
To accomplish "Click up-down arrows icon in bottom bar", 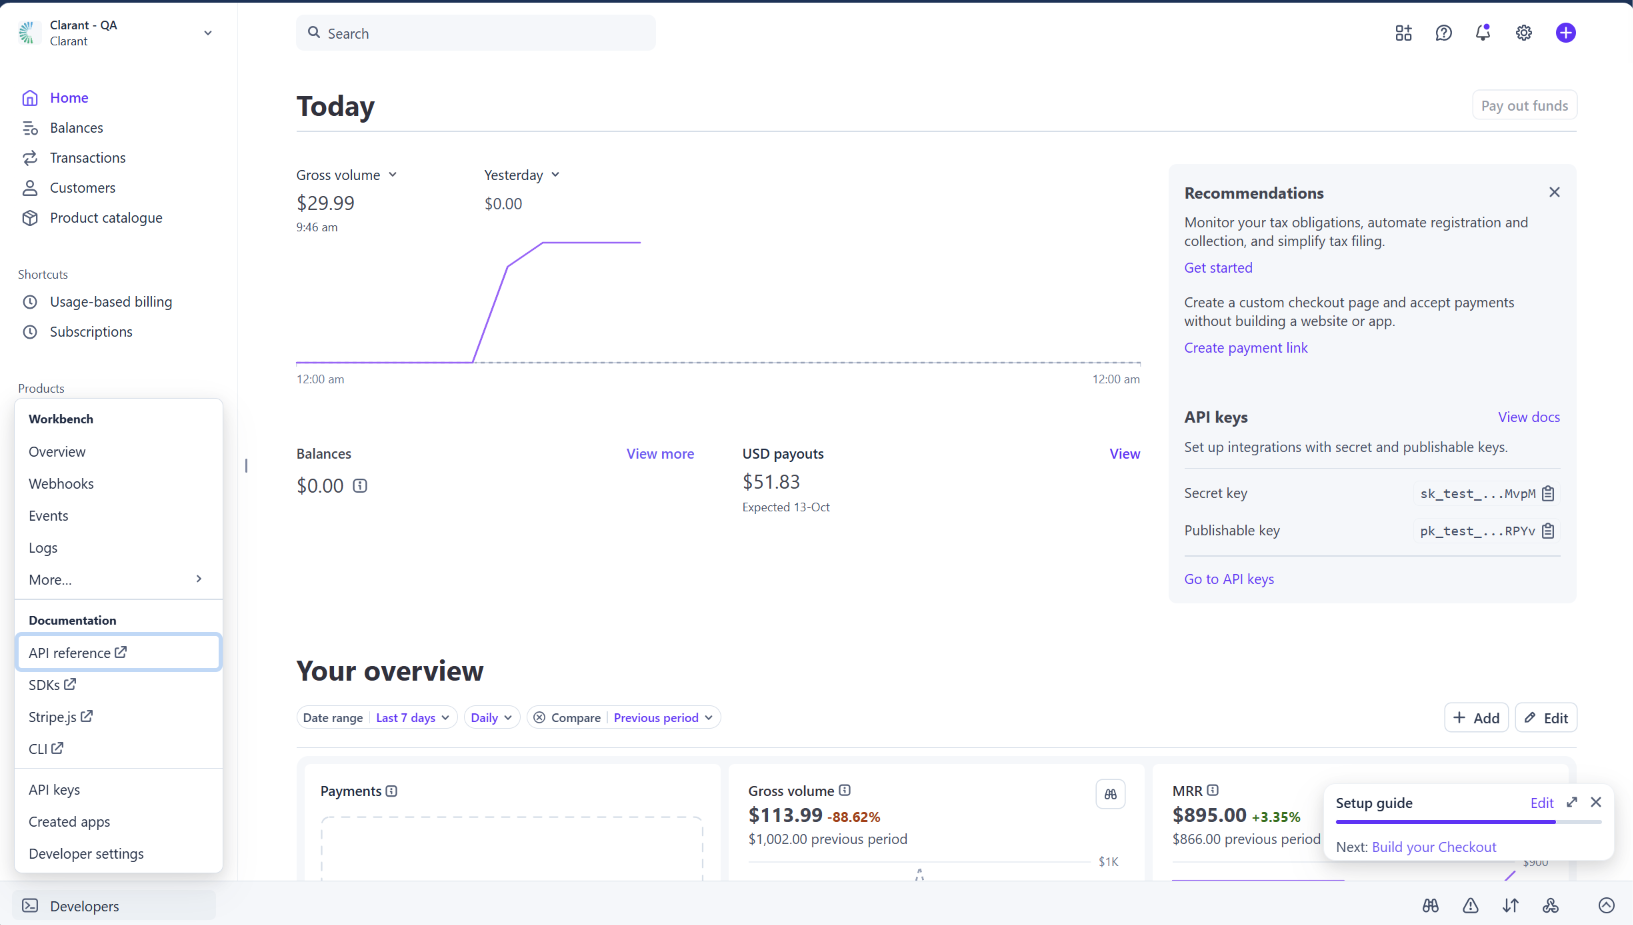I will [1511, 905].
